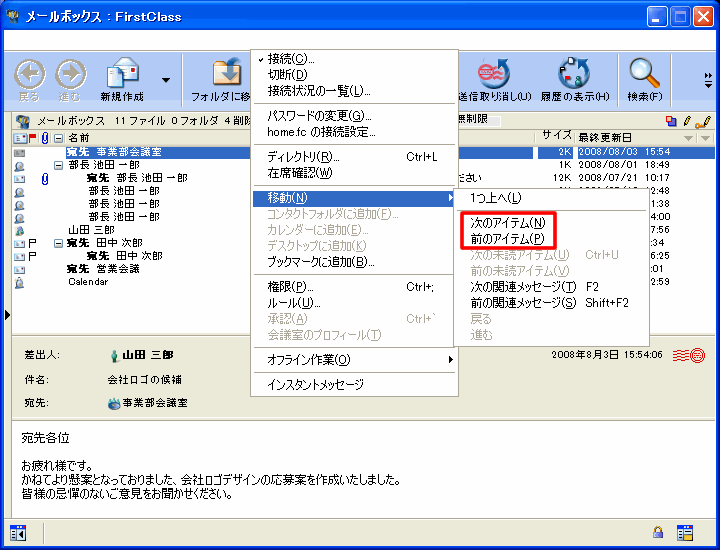The height and width of the screenshot is (550, 720).
Task: Click the pencil icon above the list header
Action: point(703,121)
